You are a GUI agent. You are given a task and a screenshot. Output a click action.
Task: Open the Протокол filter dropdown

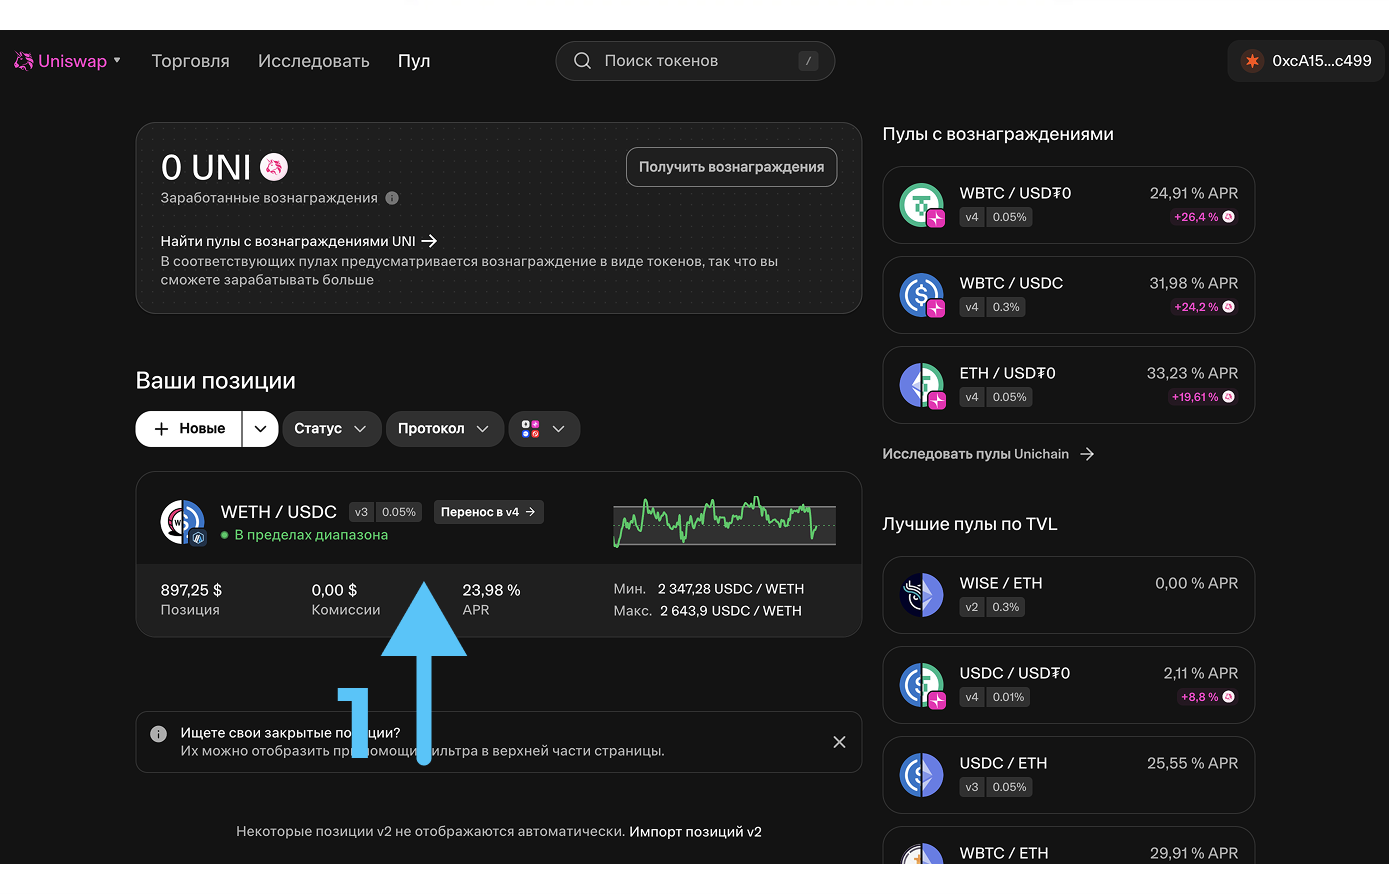click(444, 429)
